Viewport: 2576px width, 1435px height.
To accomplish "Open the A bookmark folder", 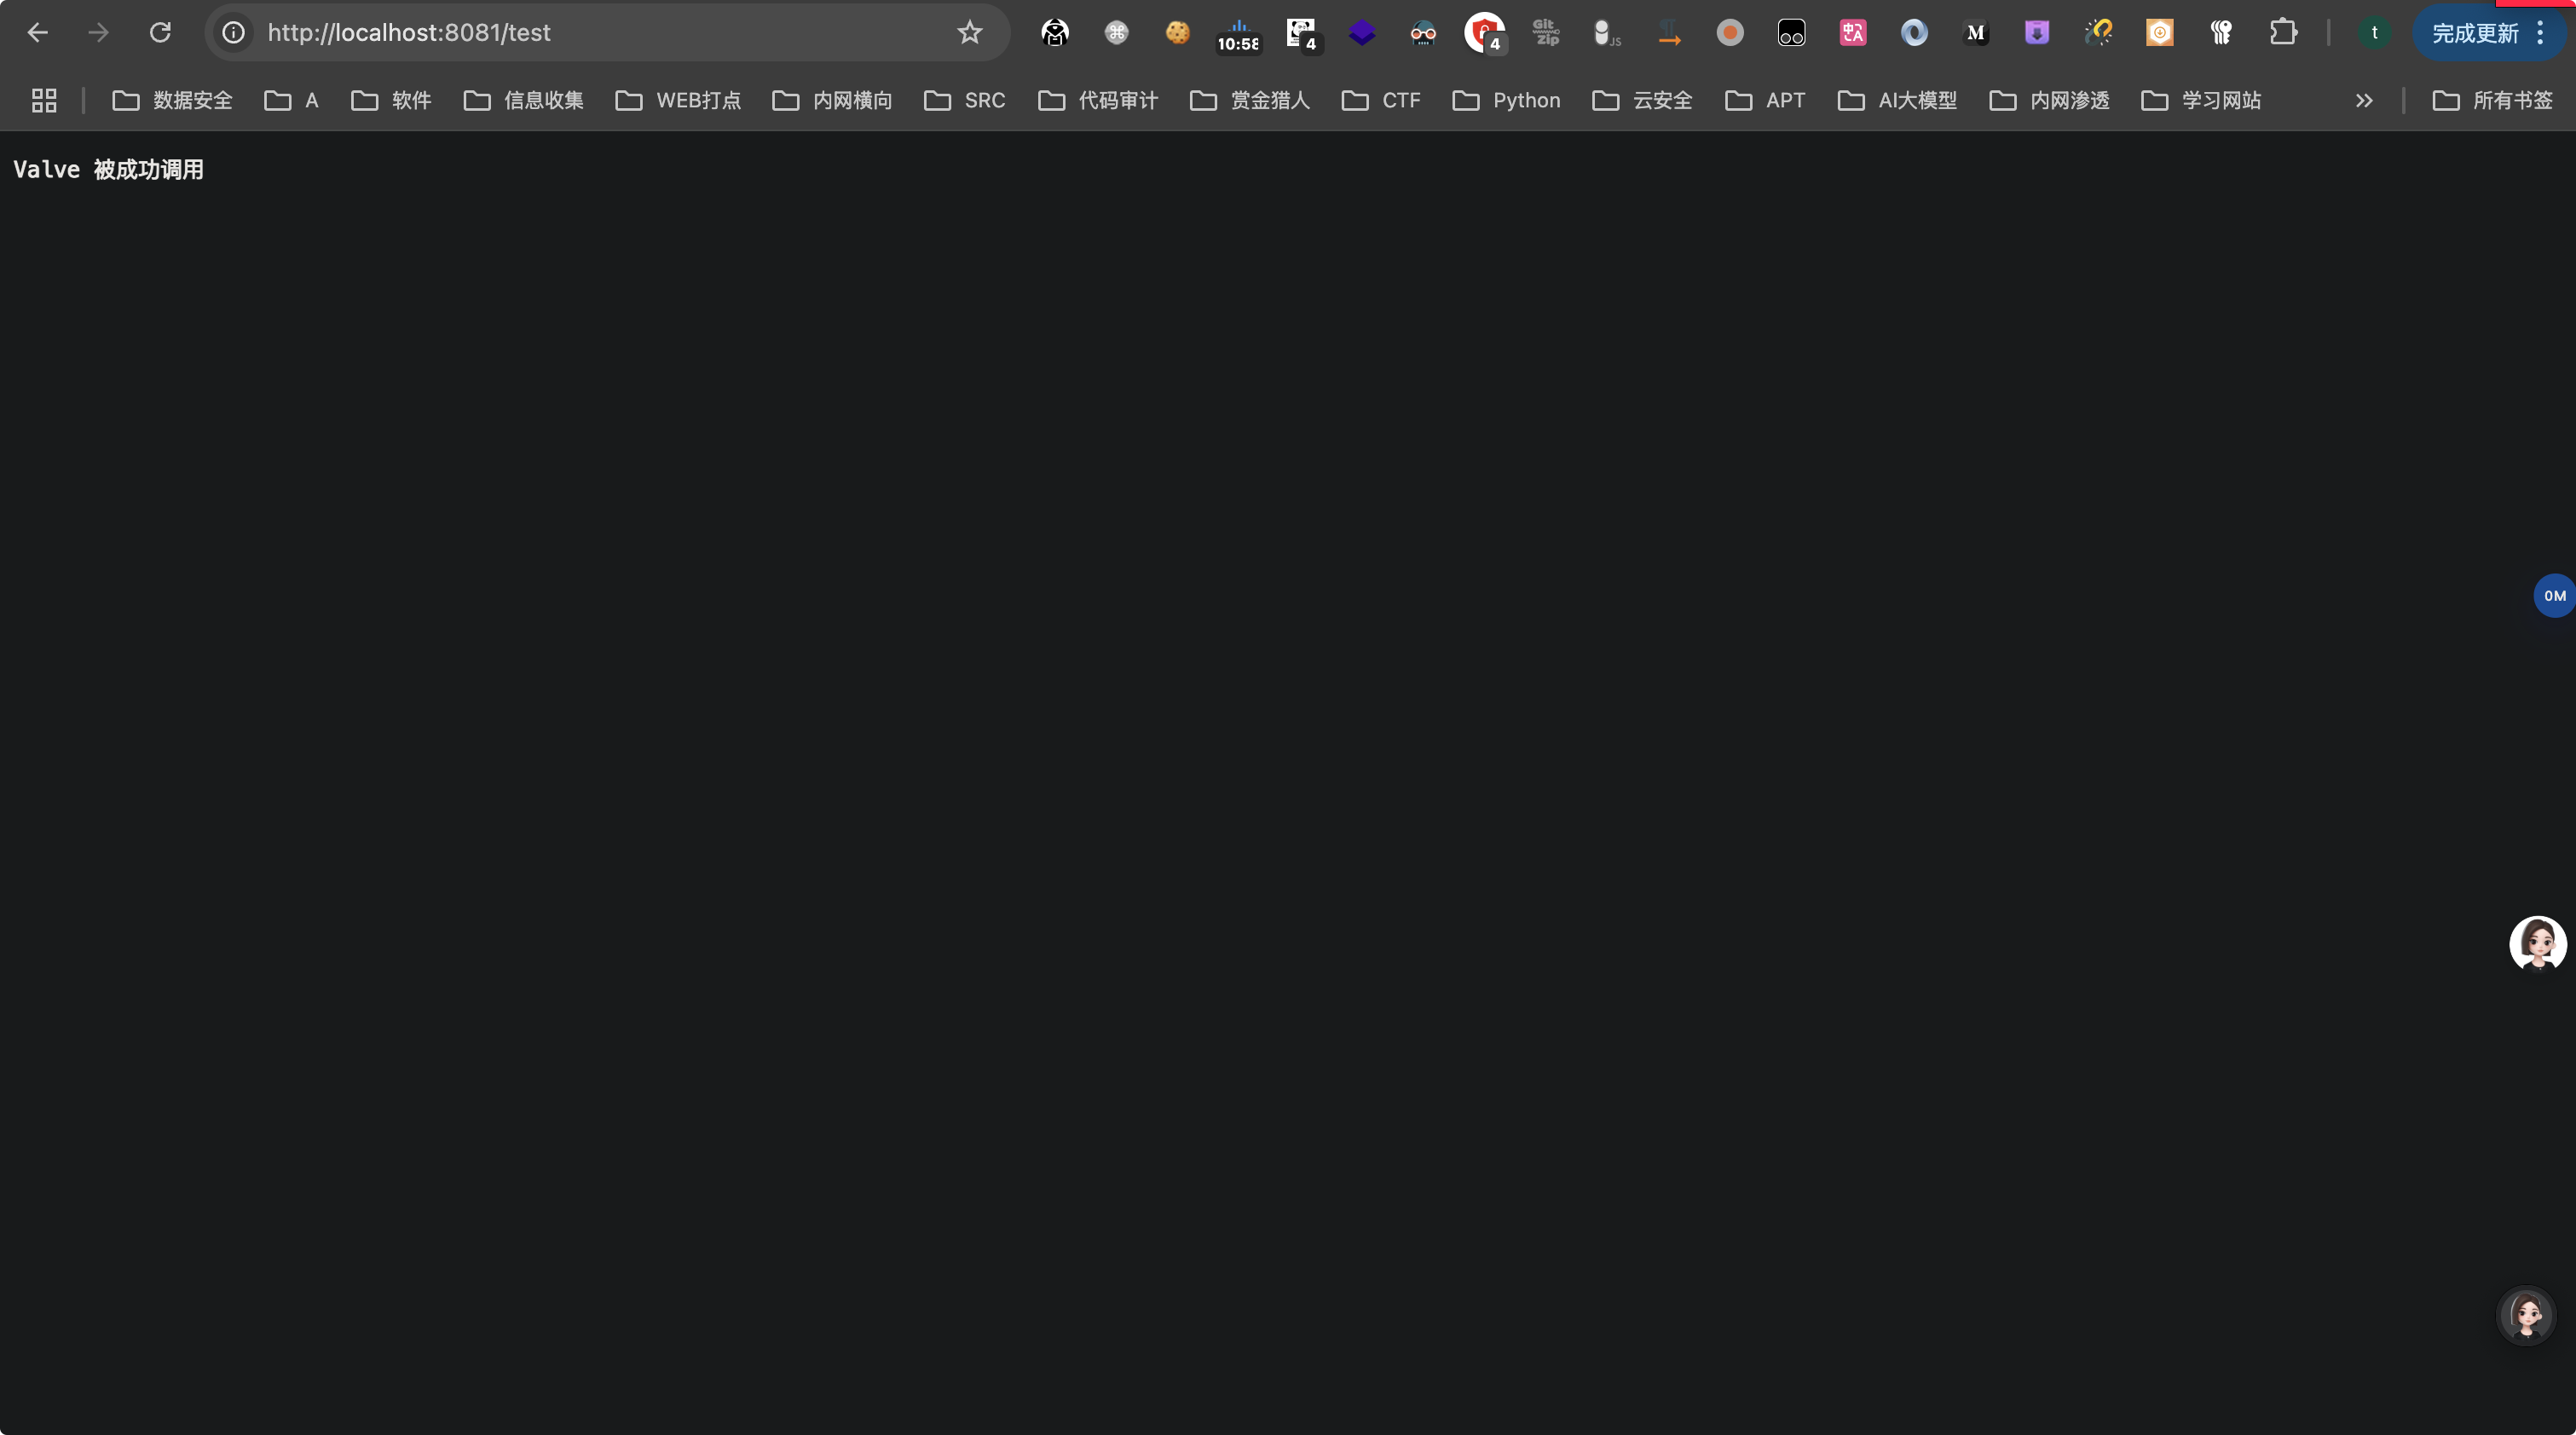I will point(291,100).
